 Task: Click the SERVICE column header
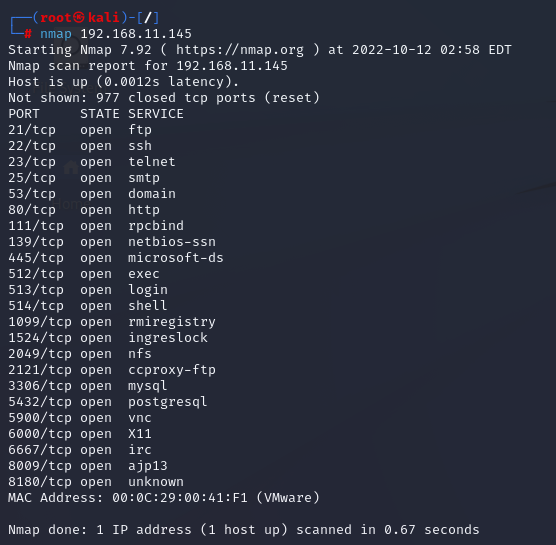156,114
